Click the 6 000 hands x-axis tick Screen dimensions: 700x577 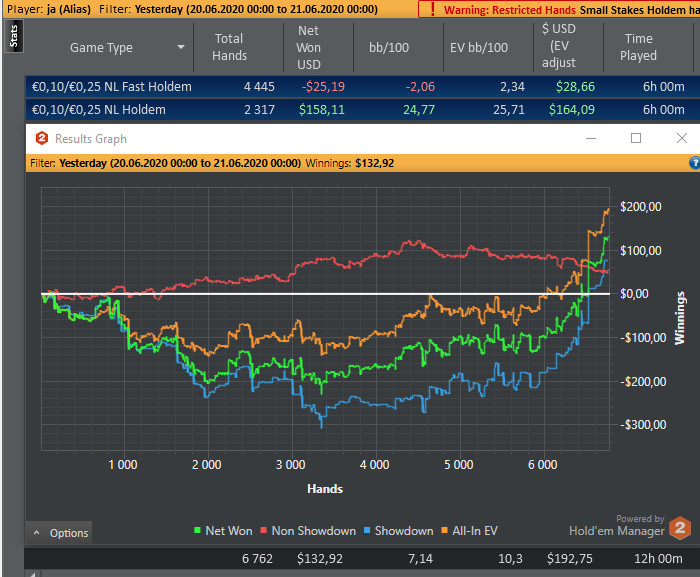[542, 464]
